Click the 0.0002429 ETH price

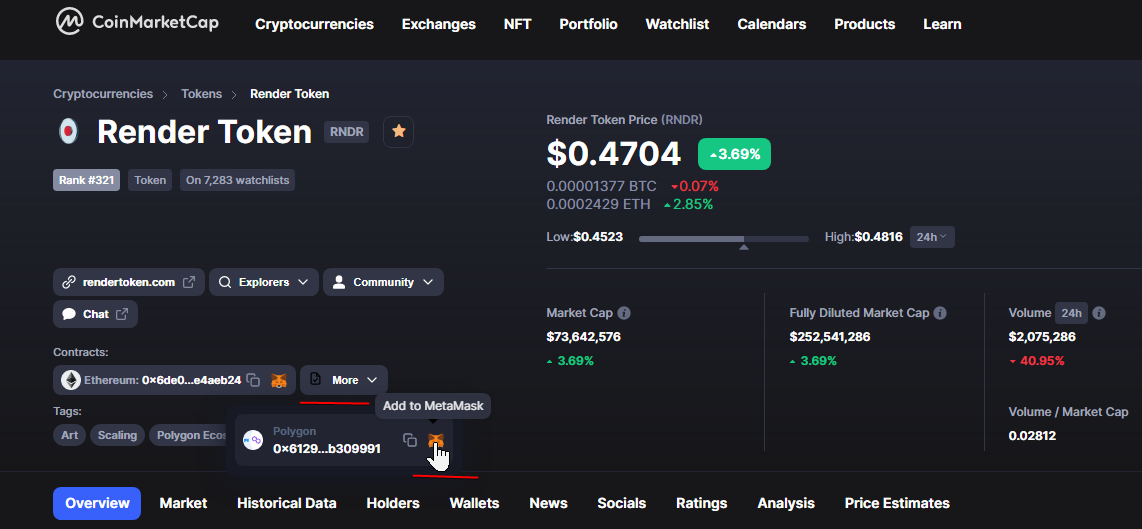(599, 205)
